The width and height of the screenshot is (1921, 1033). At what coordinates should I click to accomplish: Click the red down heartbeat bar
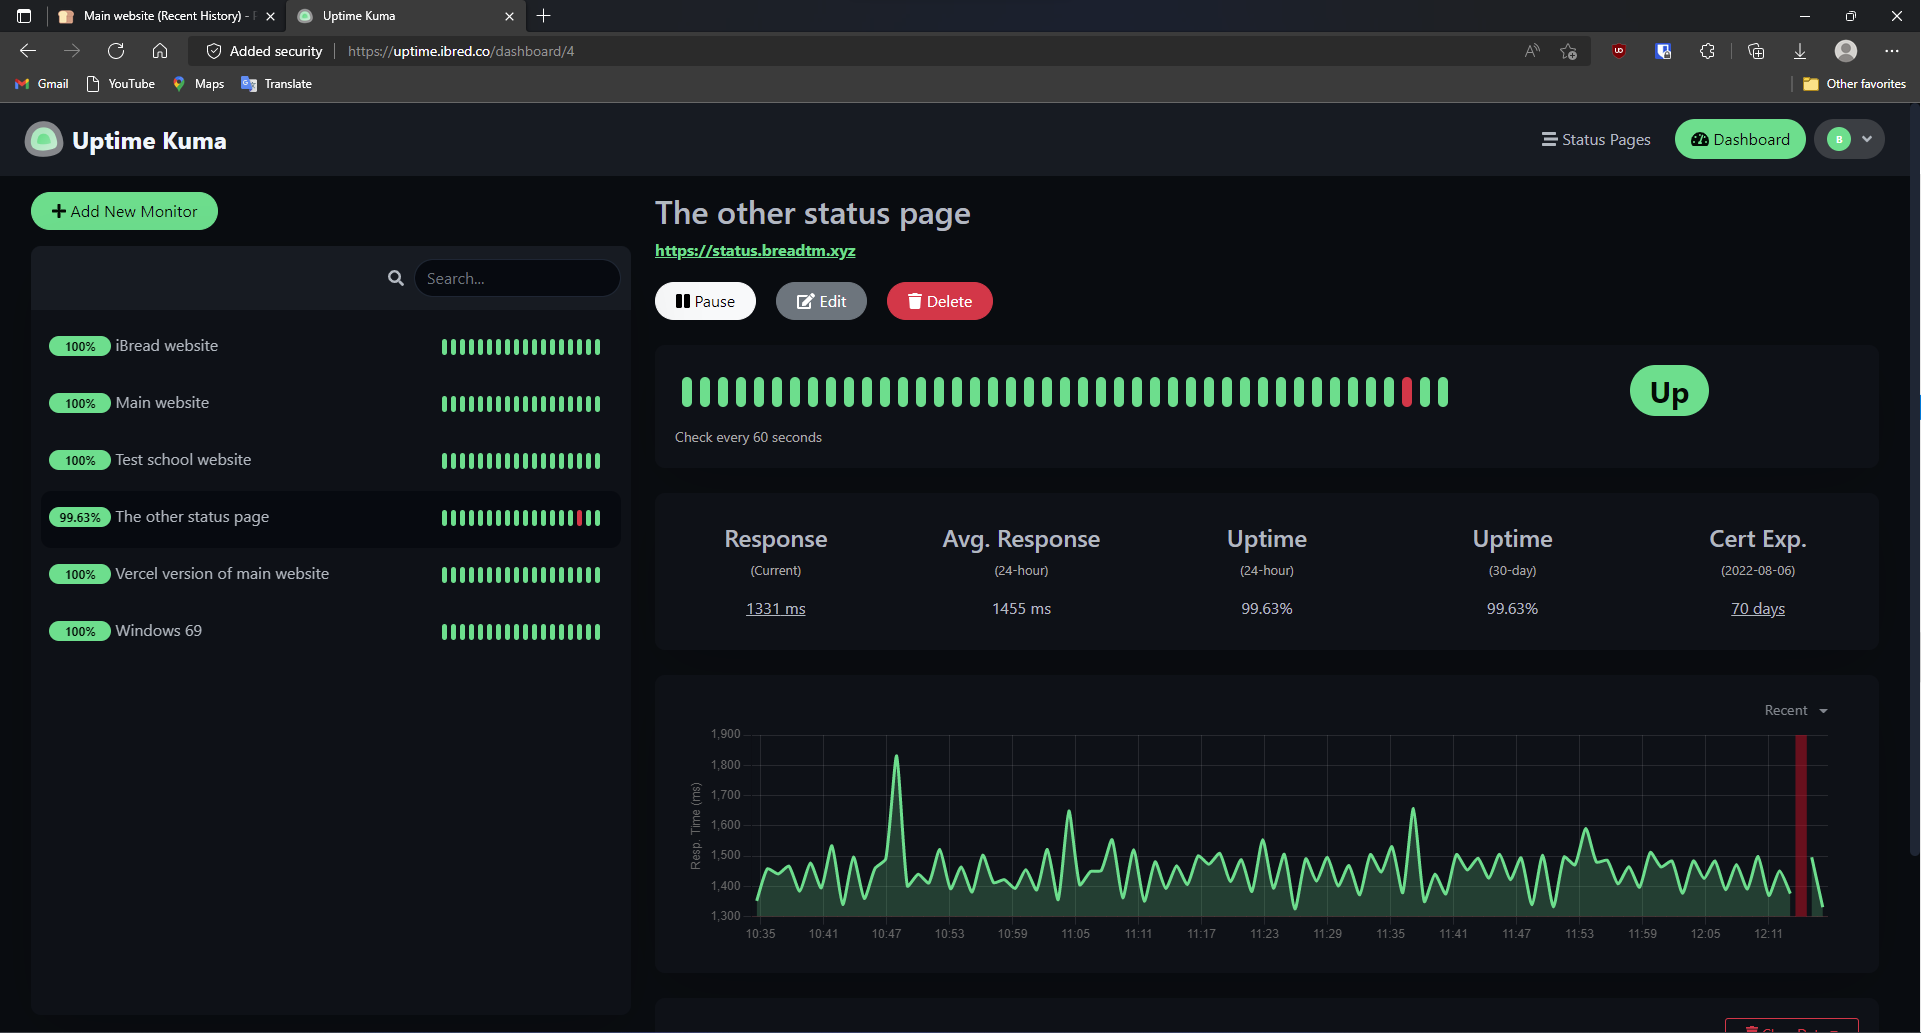point(1407,392)
